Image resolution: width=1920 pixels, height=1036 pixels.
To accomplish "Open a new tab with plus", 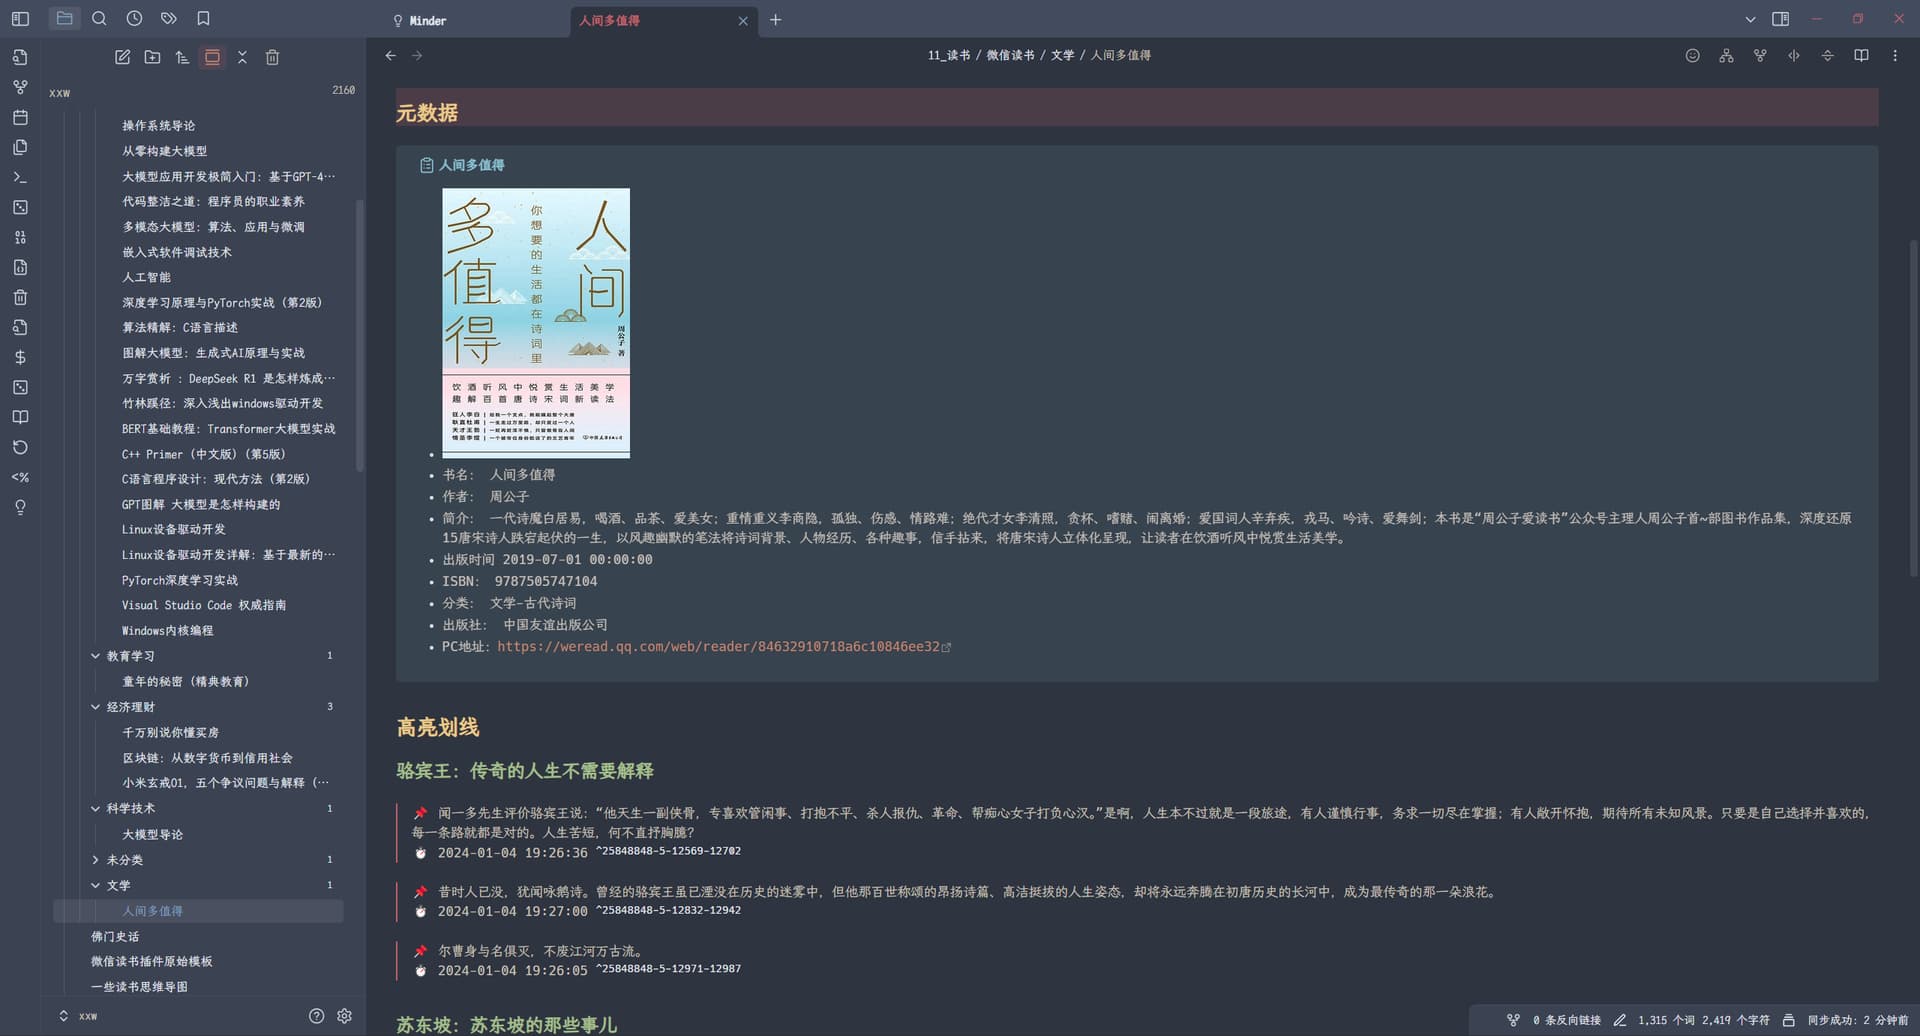I will click(x=775, y=19).
